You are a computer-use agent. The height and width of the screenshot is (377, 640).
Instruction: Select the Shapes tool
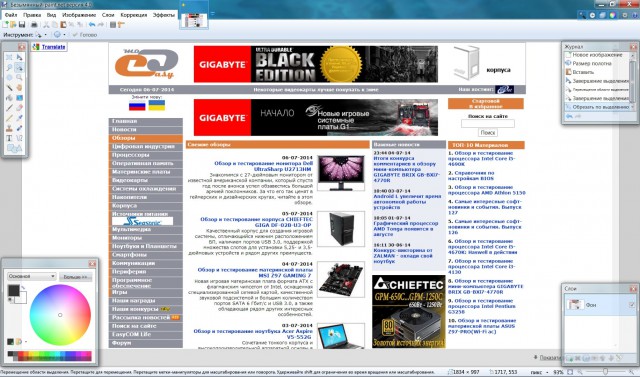(14, 149)
